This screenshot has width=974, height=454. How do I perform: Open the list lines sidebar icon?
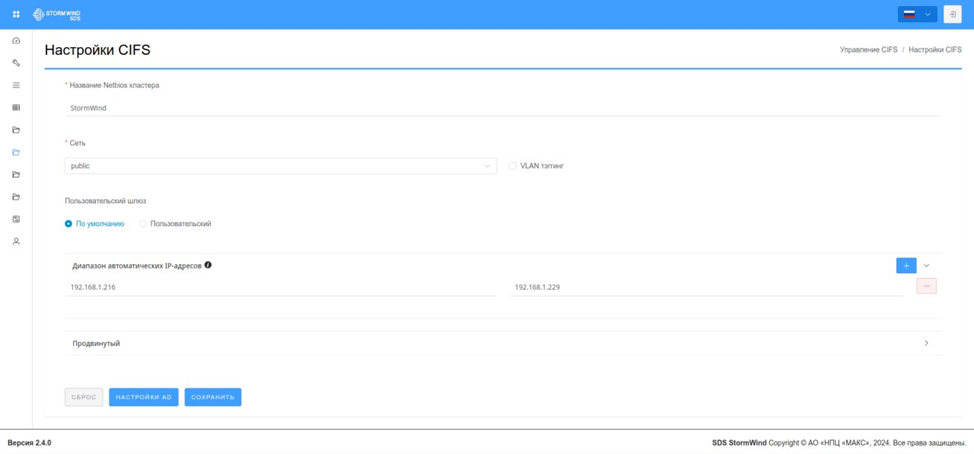16,85
